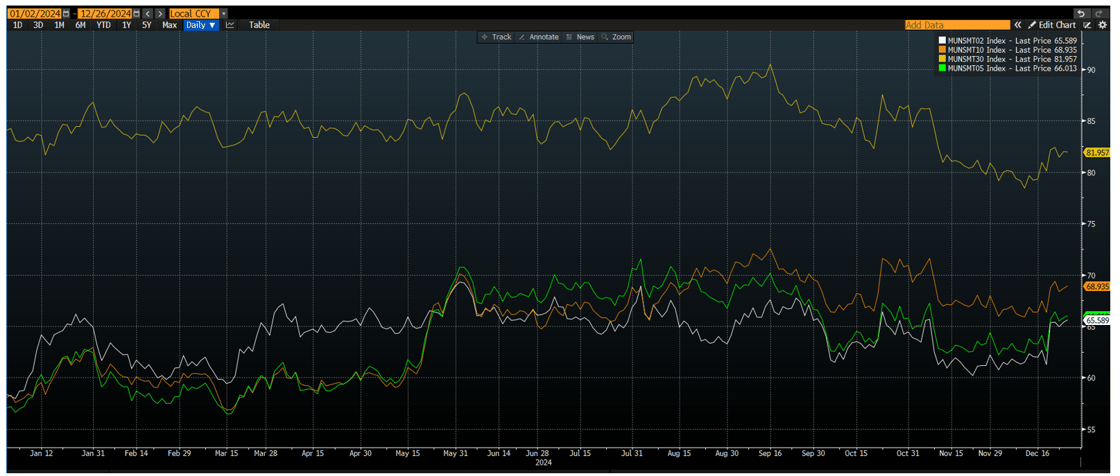Image resolution: width=1120 pixels, height=476 pixels.
Task: Select the Max range
Action: (x=169, y=25)
